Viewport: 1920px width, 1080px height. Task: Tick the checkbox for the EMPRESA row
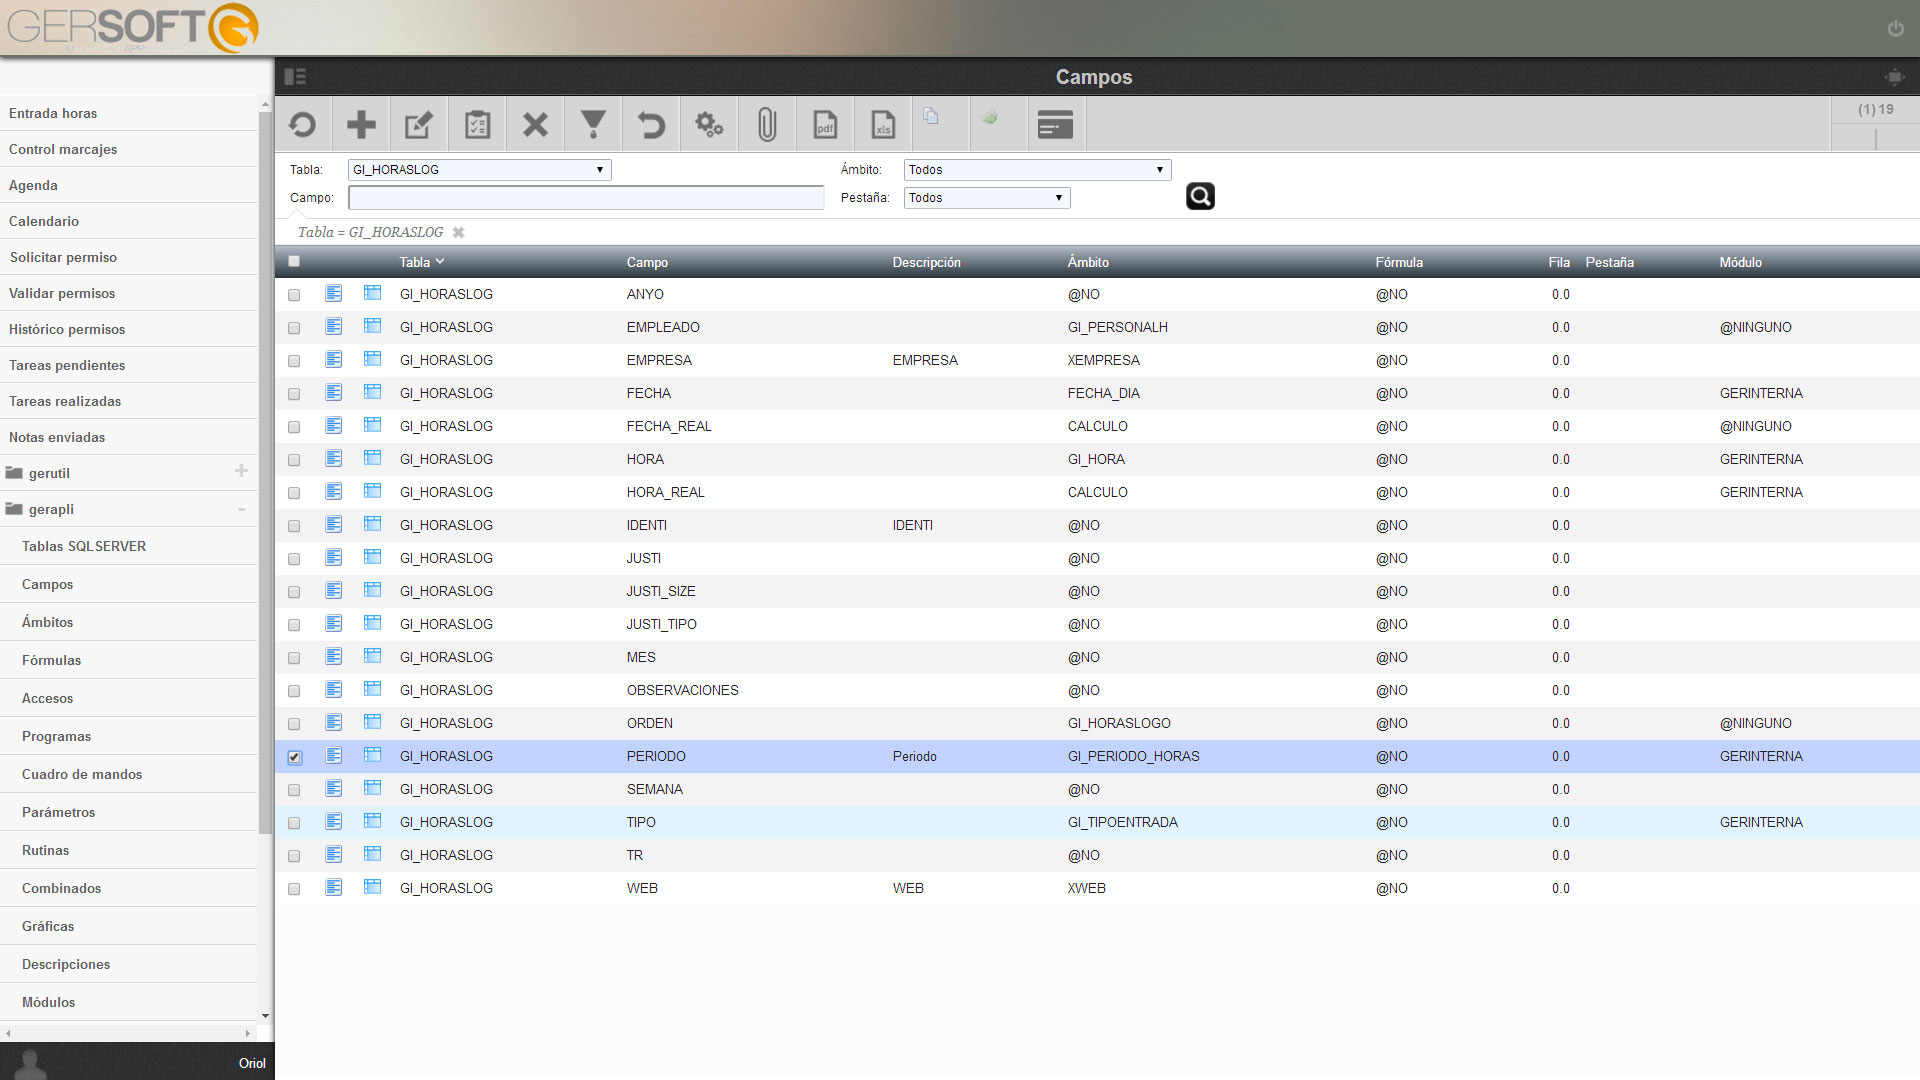click(294, 361)
